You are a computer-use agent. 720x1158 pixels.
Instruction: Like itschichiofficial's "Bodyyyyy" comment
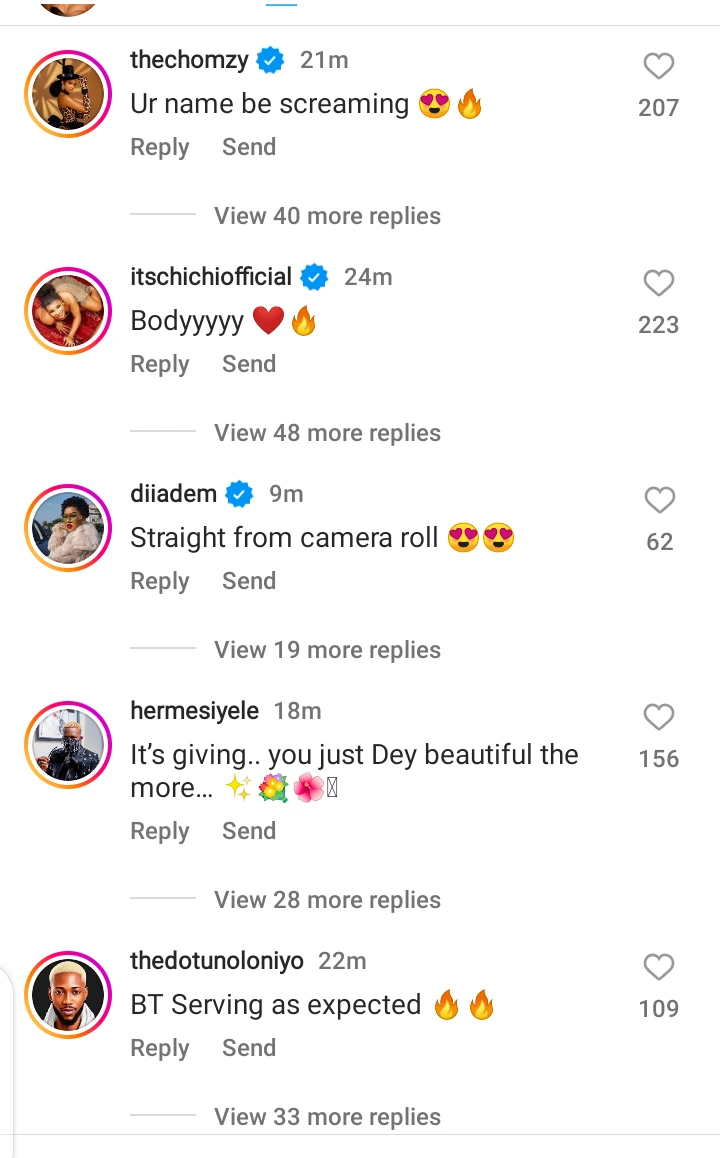(x=658, y=284)
